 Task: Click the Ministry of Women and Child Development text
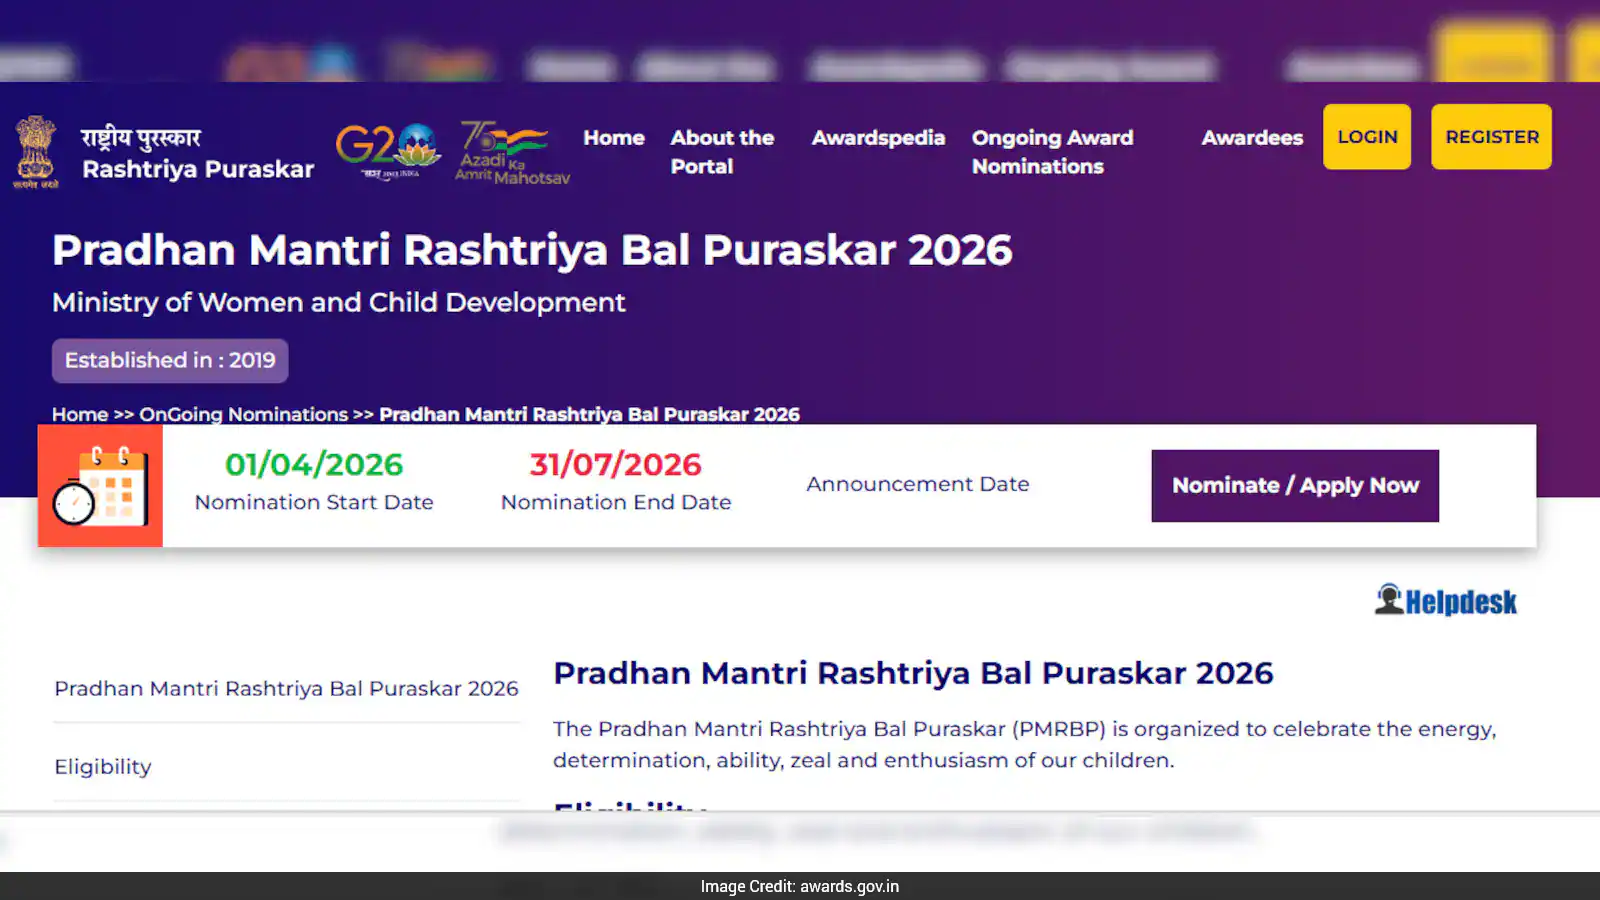point(339,302)
